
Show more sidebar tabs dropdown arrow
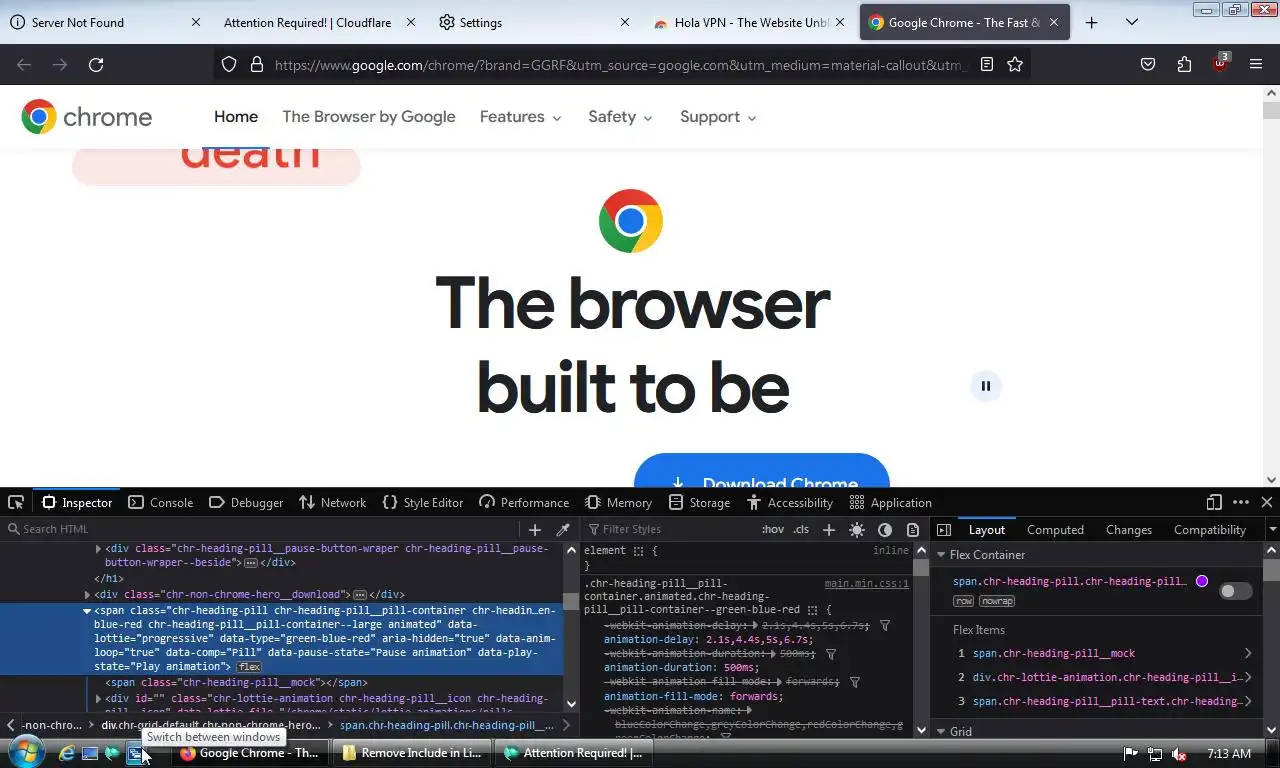point(1272,530)
